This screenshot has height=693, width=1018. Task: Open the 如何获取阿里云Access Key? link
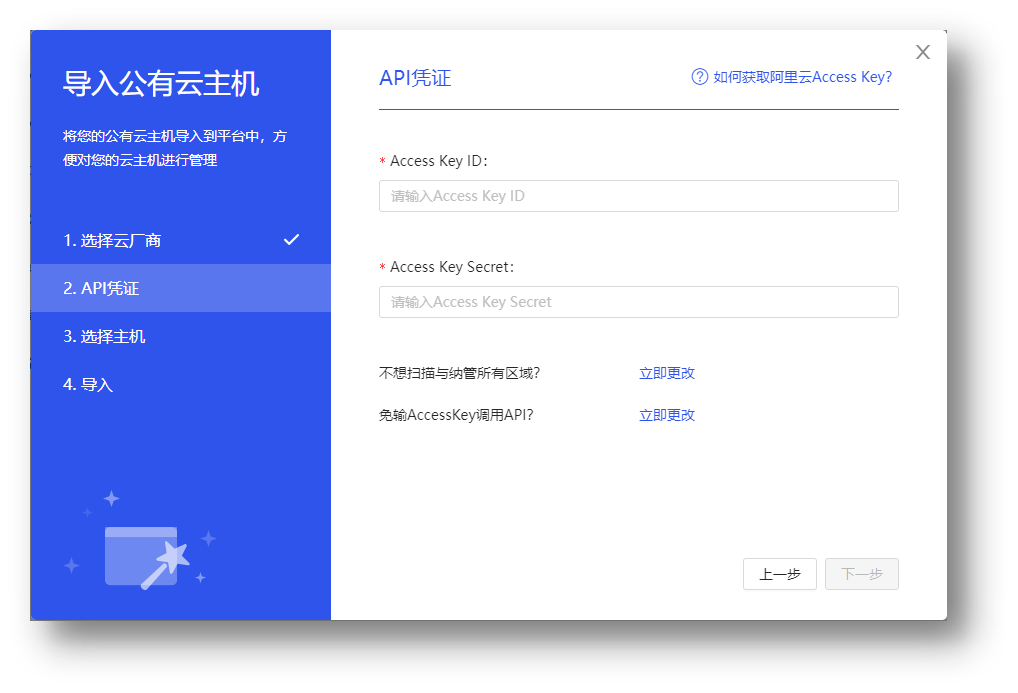click(x=802, y=77)
